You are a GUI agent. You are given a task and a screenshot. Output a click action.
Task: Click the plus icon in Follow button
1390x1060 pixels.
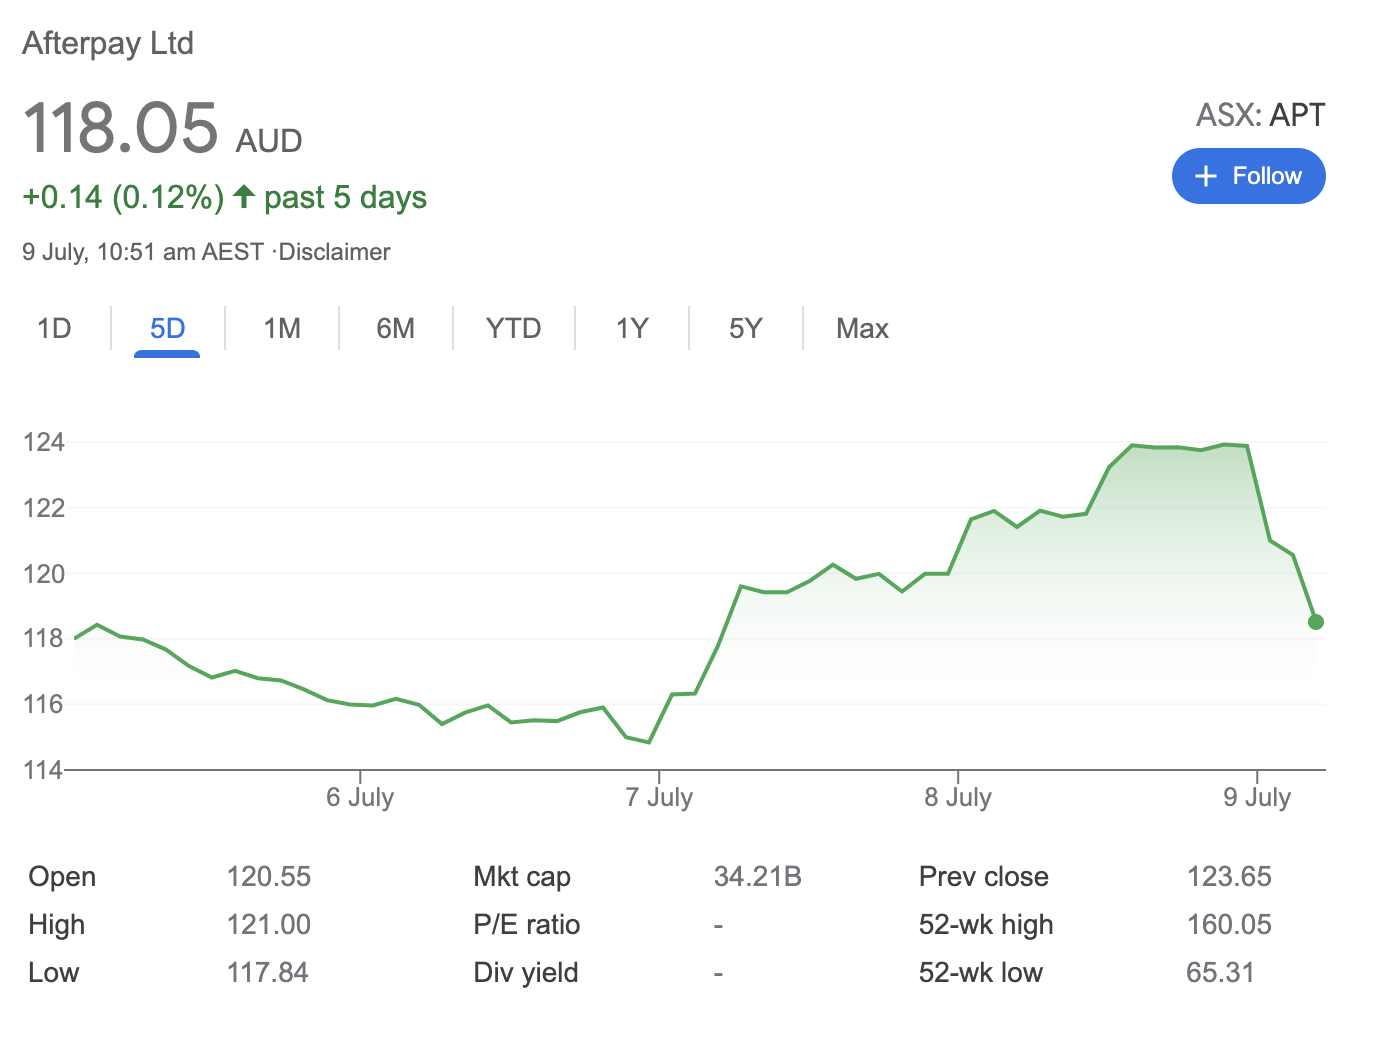point(1206,176)
